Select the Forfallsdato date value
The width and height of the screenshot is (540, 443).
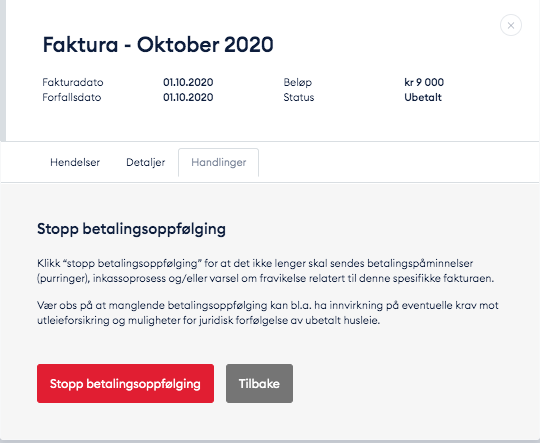[188, 97]
